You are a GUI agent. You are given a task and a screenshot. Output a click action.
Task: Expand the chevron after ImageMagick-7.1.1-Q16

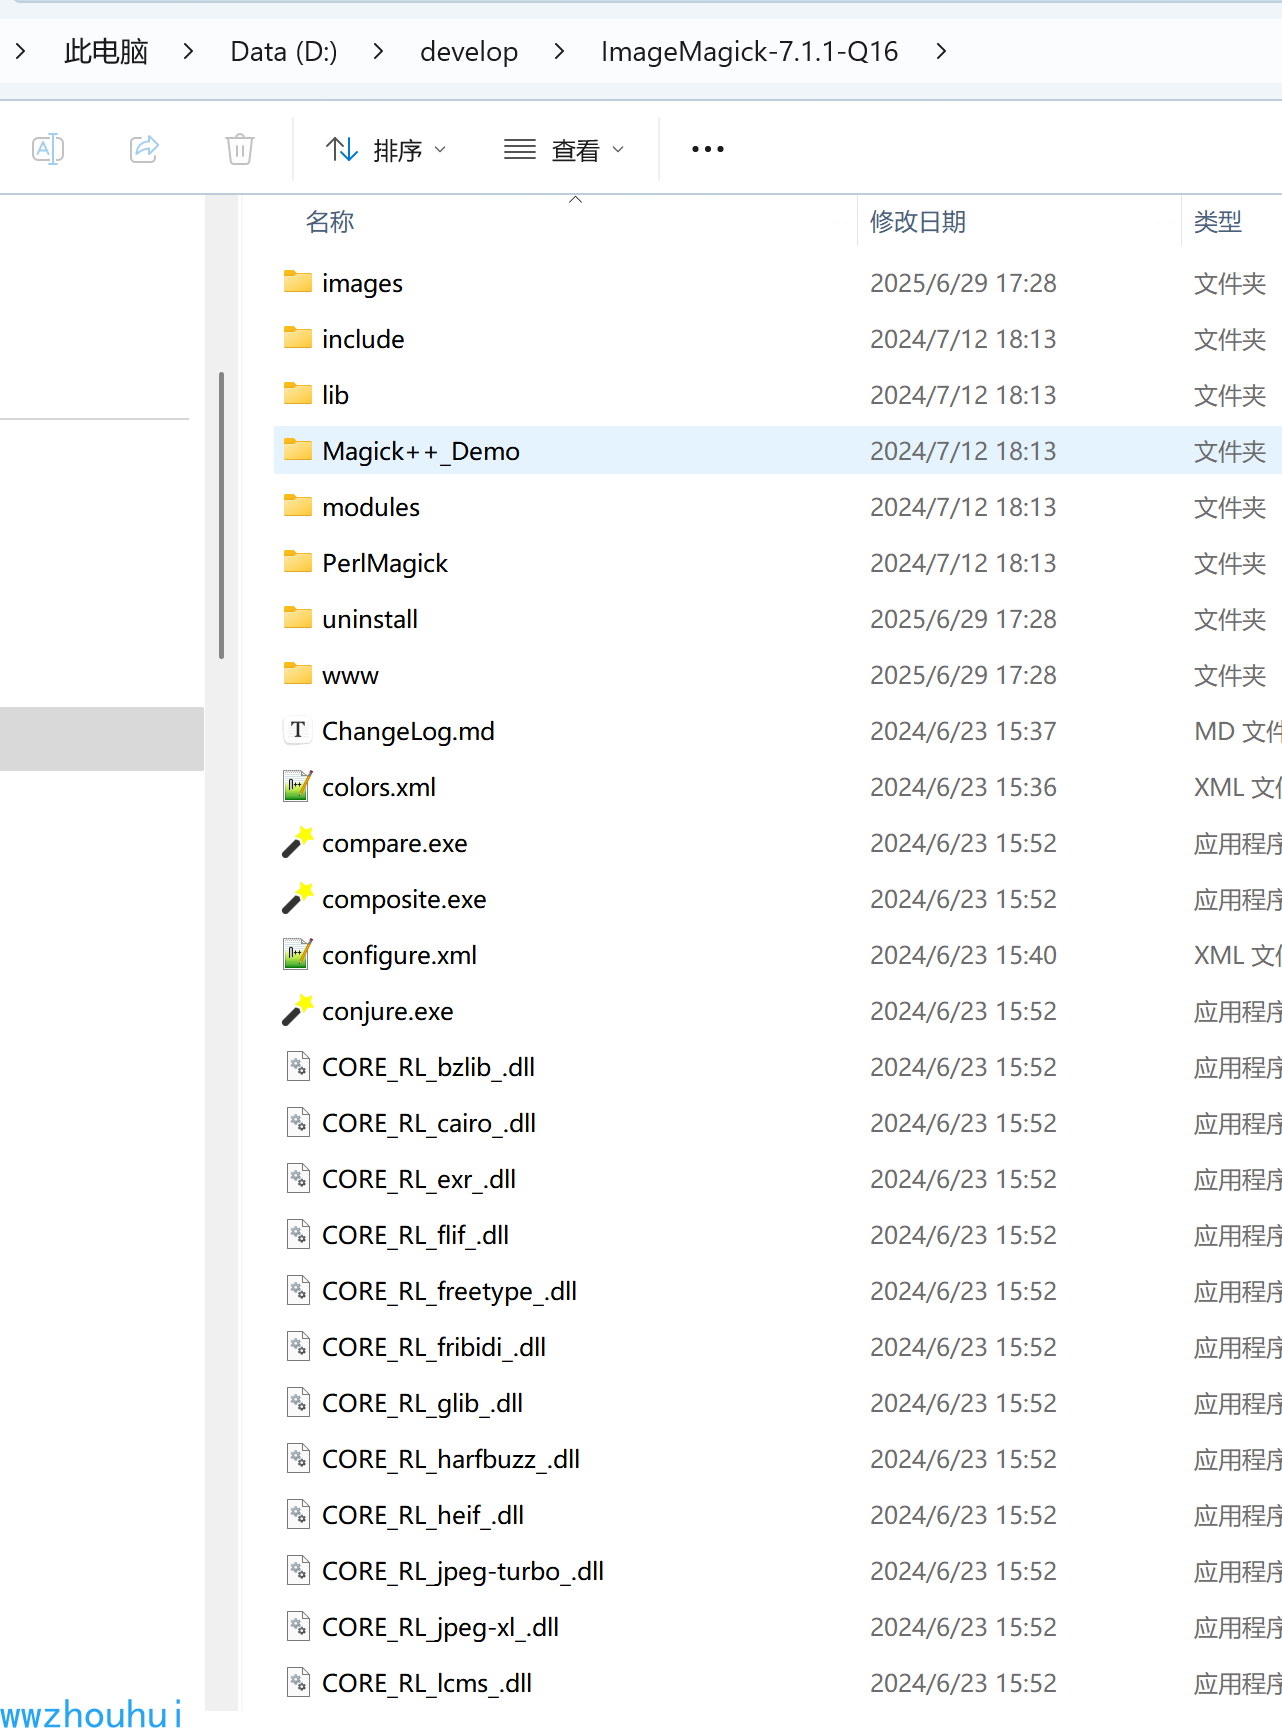[941, 51]
